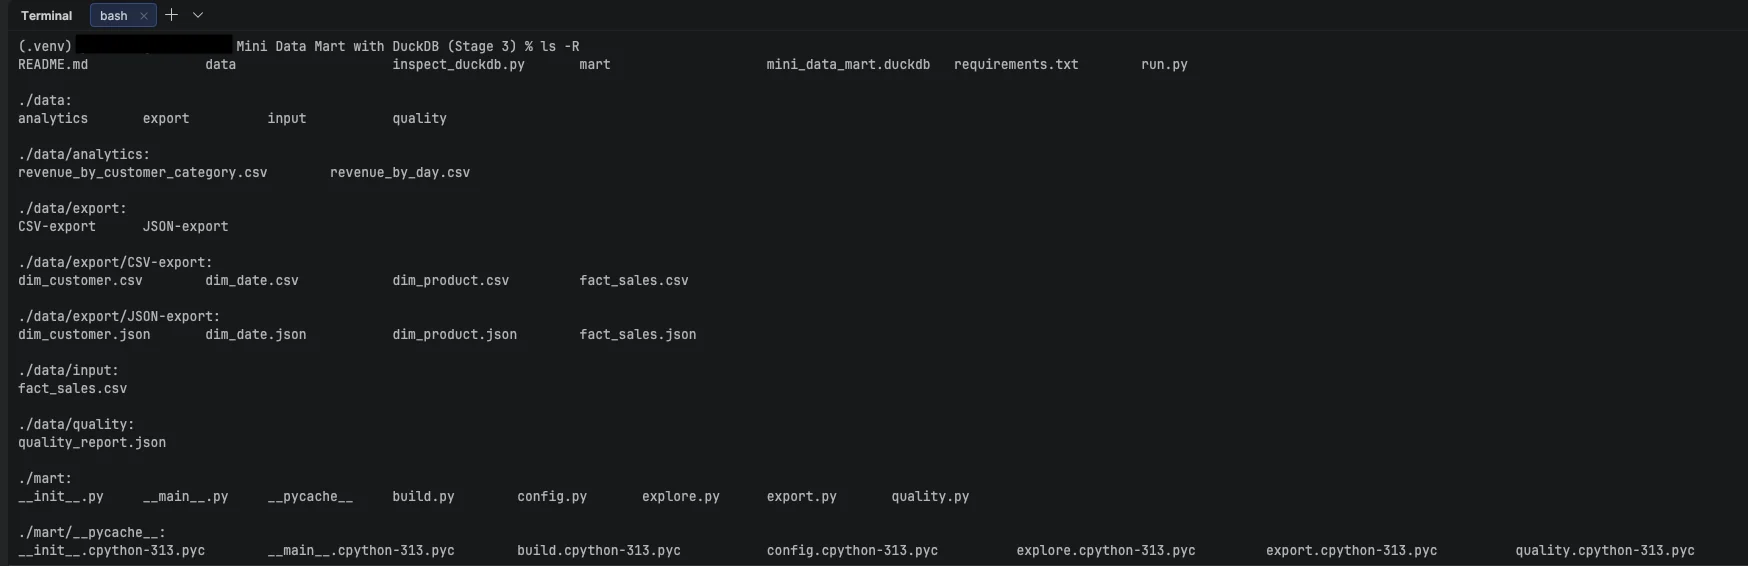
Task: Click config.cpython-313.pyc
Action: pyautogui.click(x=852, y=551)
